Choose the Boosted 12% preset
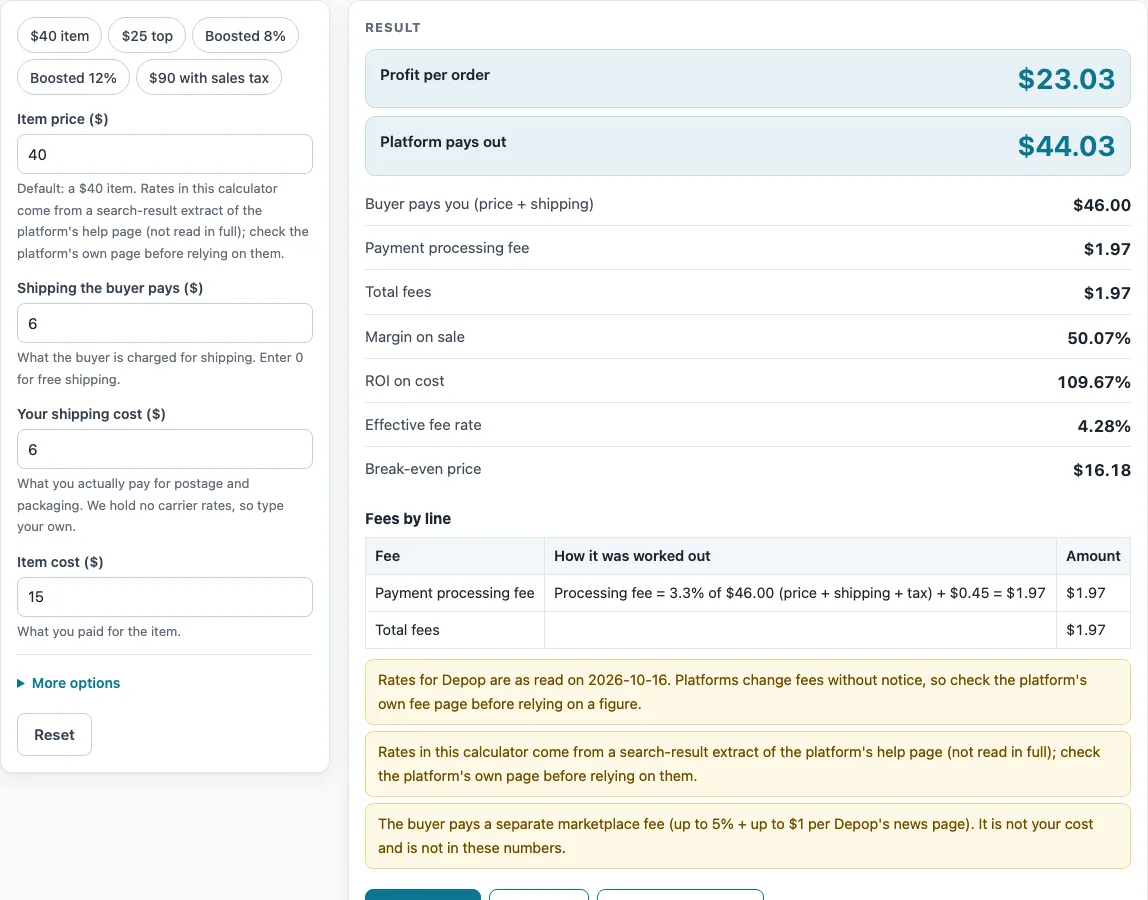 coord(73,78)
